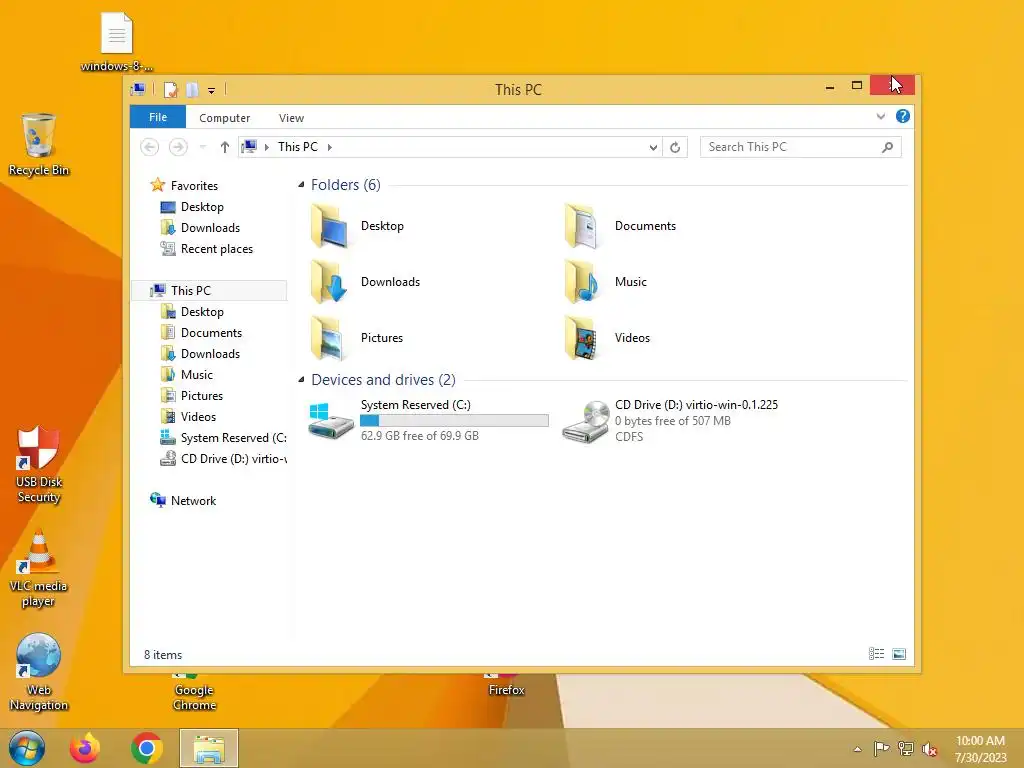This screenshot has height=768, width=1024.
Task: Switch to Large icons view in status bar
Action: click(899, 654)
